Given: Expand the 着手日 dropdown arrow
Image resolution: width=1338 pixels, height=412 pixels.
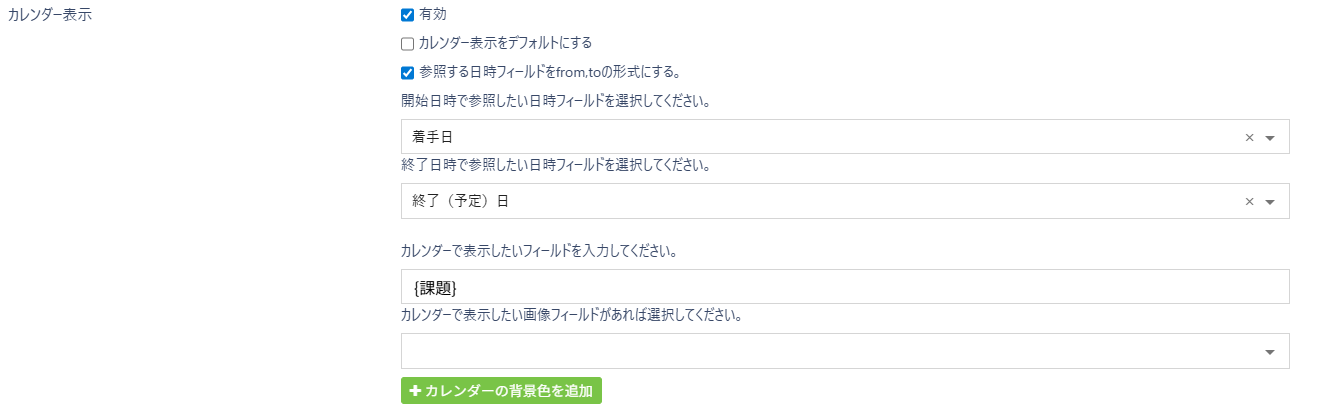Looking at the screenshot, I should [x=1270, y=138].
